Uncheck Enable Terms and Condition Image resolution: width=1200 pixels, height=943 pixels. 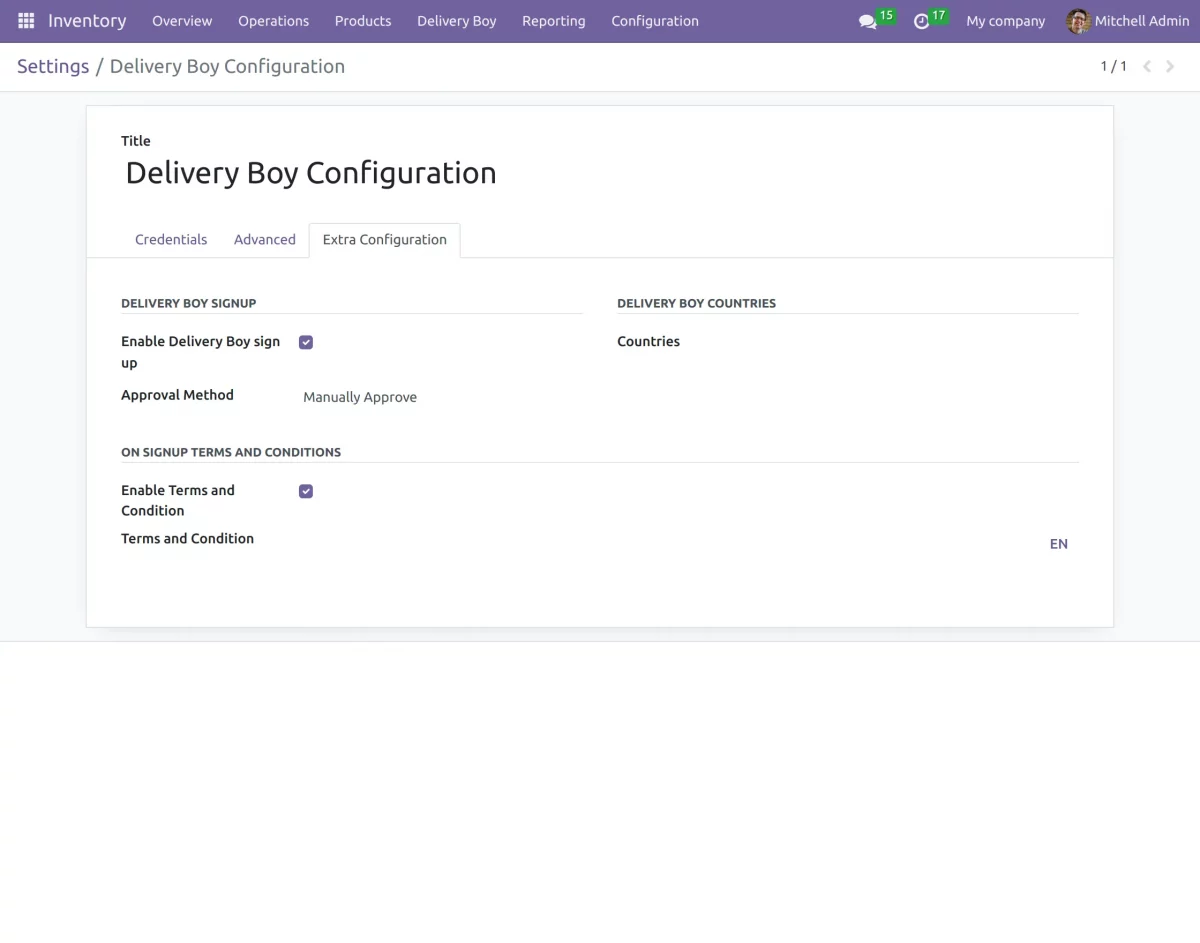pyautogui.click(x=305, y=490)
